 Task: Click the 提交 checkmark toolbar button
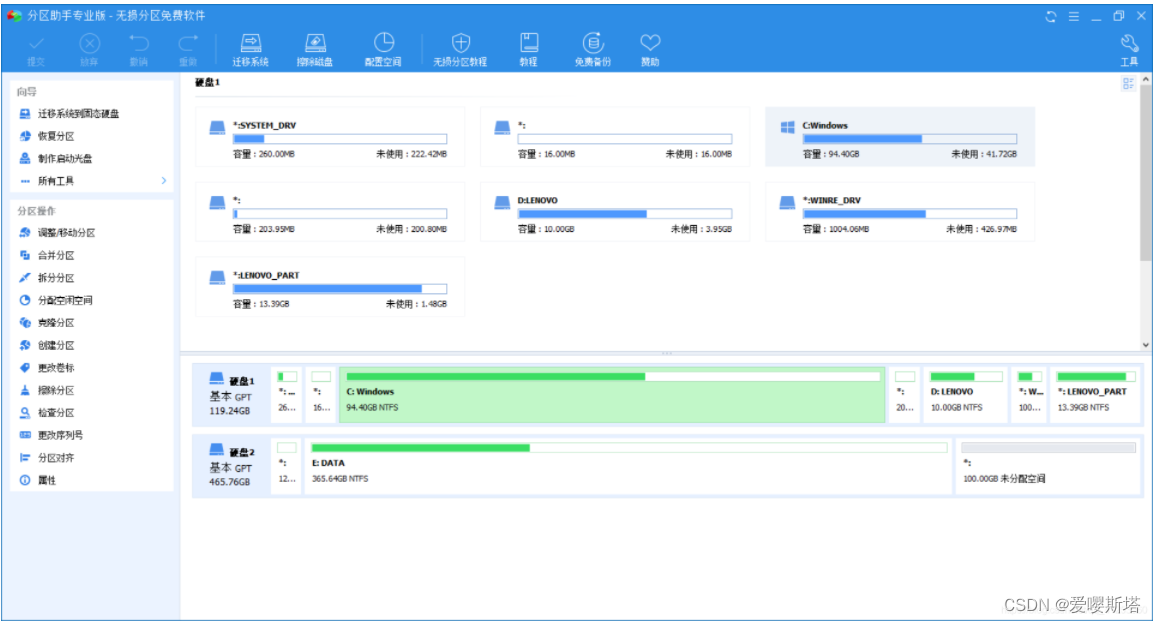(36, 50)
